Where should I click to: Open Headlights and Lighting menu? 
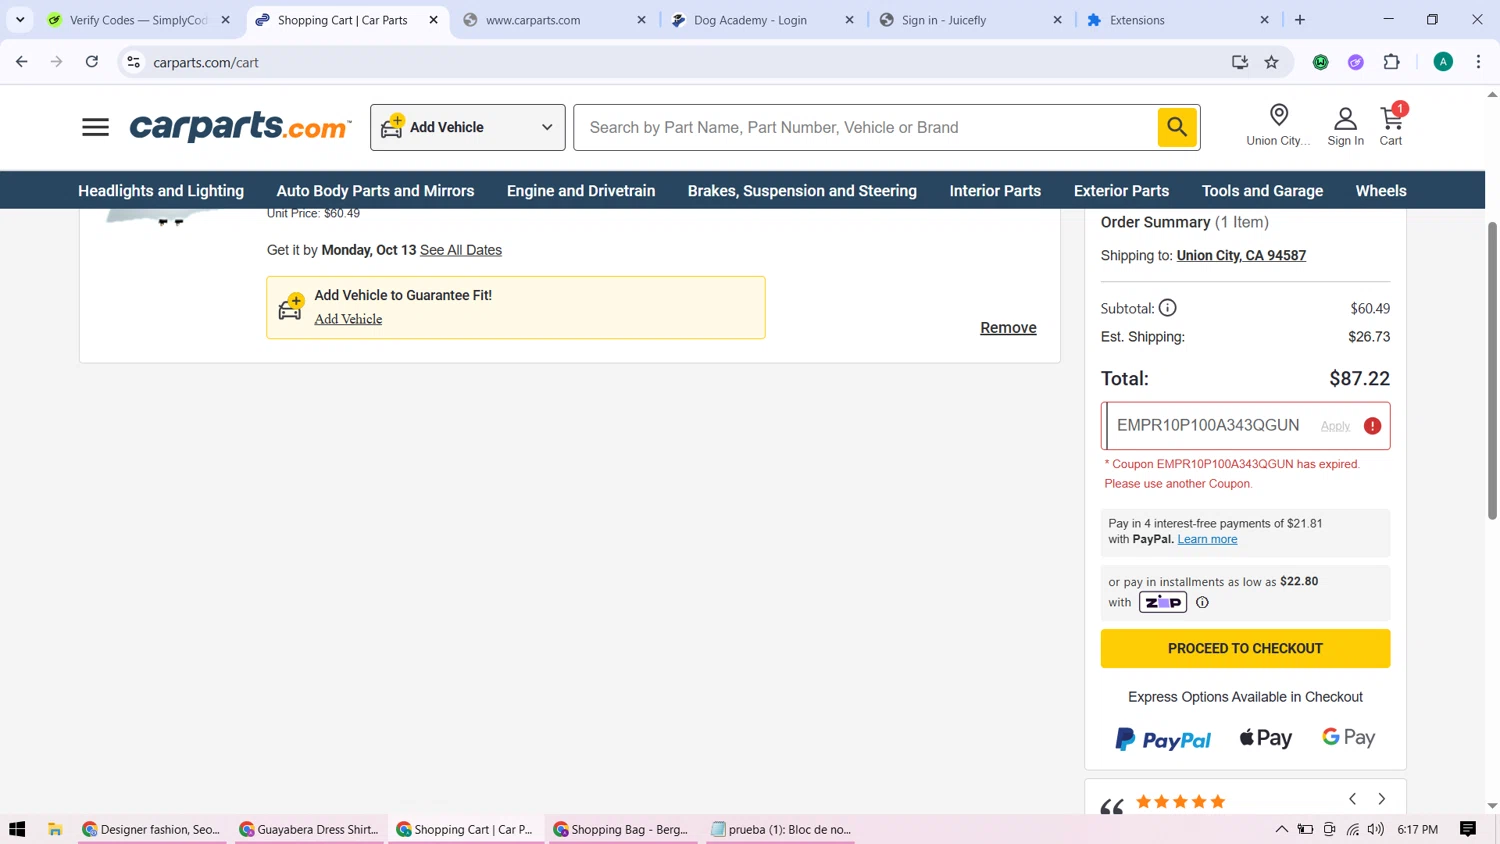point(161,190)
